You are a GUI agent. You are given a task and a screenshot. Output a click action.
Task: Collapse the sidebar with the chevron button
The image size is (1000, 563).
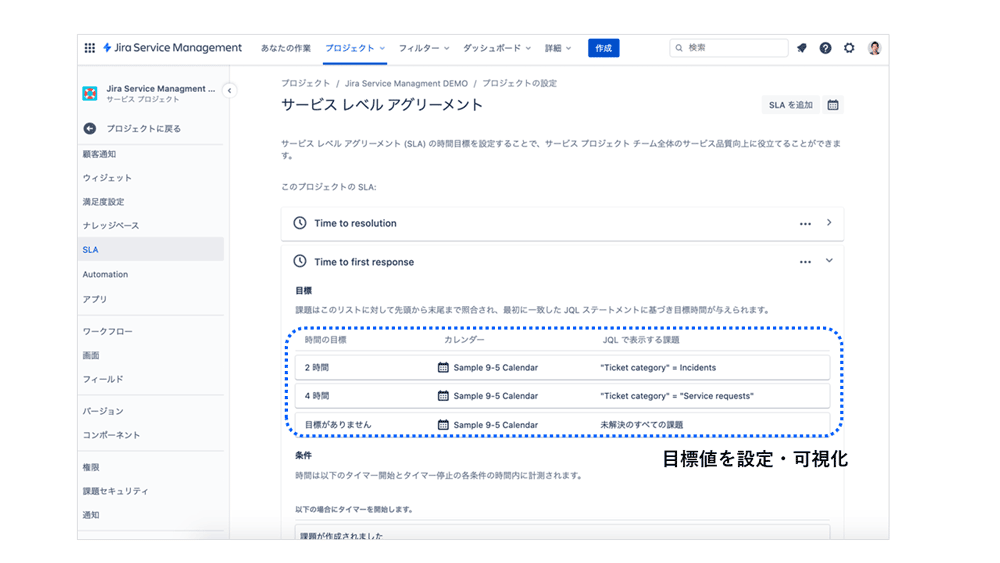(230, 91)
